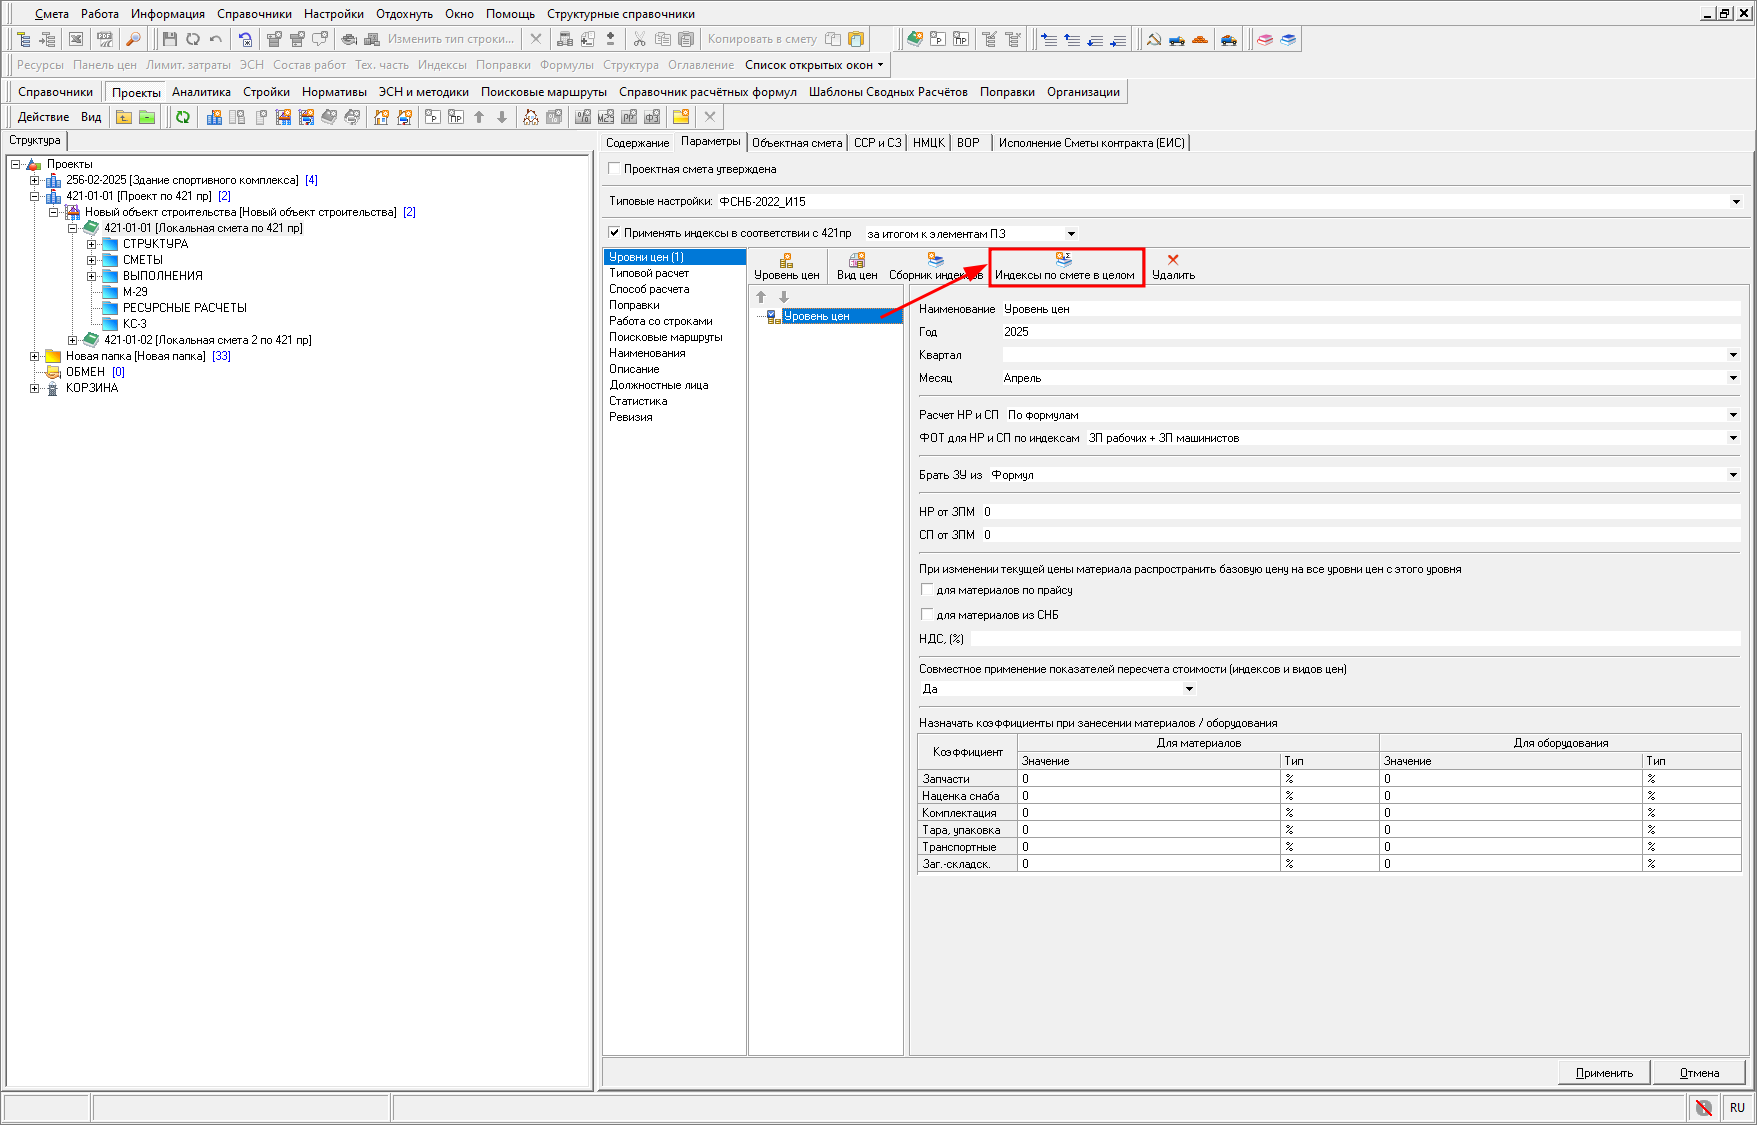Screen dimensions: 1757x1125
Task: Switch to the 'Объектная смета' tab
Action: (x=797, y=143)
